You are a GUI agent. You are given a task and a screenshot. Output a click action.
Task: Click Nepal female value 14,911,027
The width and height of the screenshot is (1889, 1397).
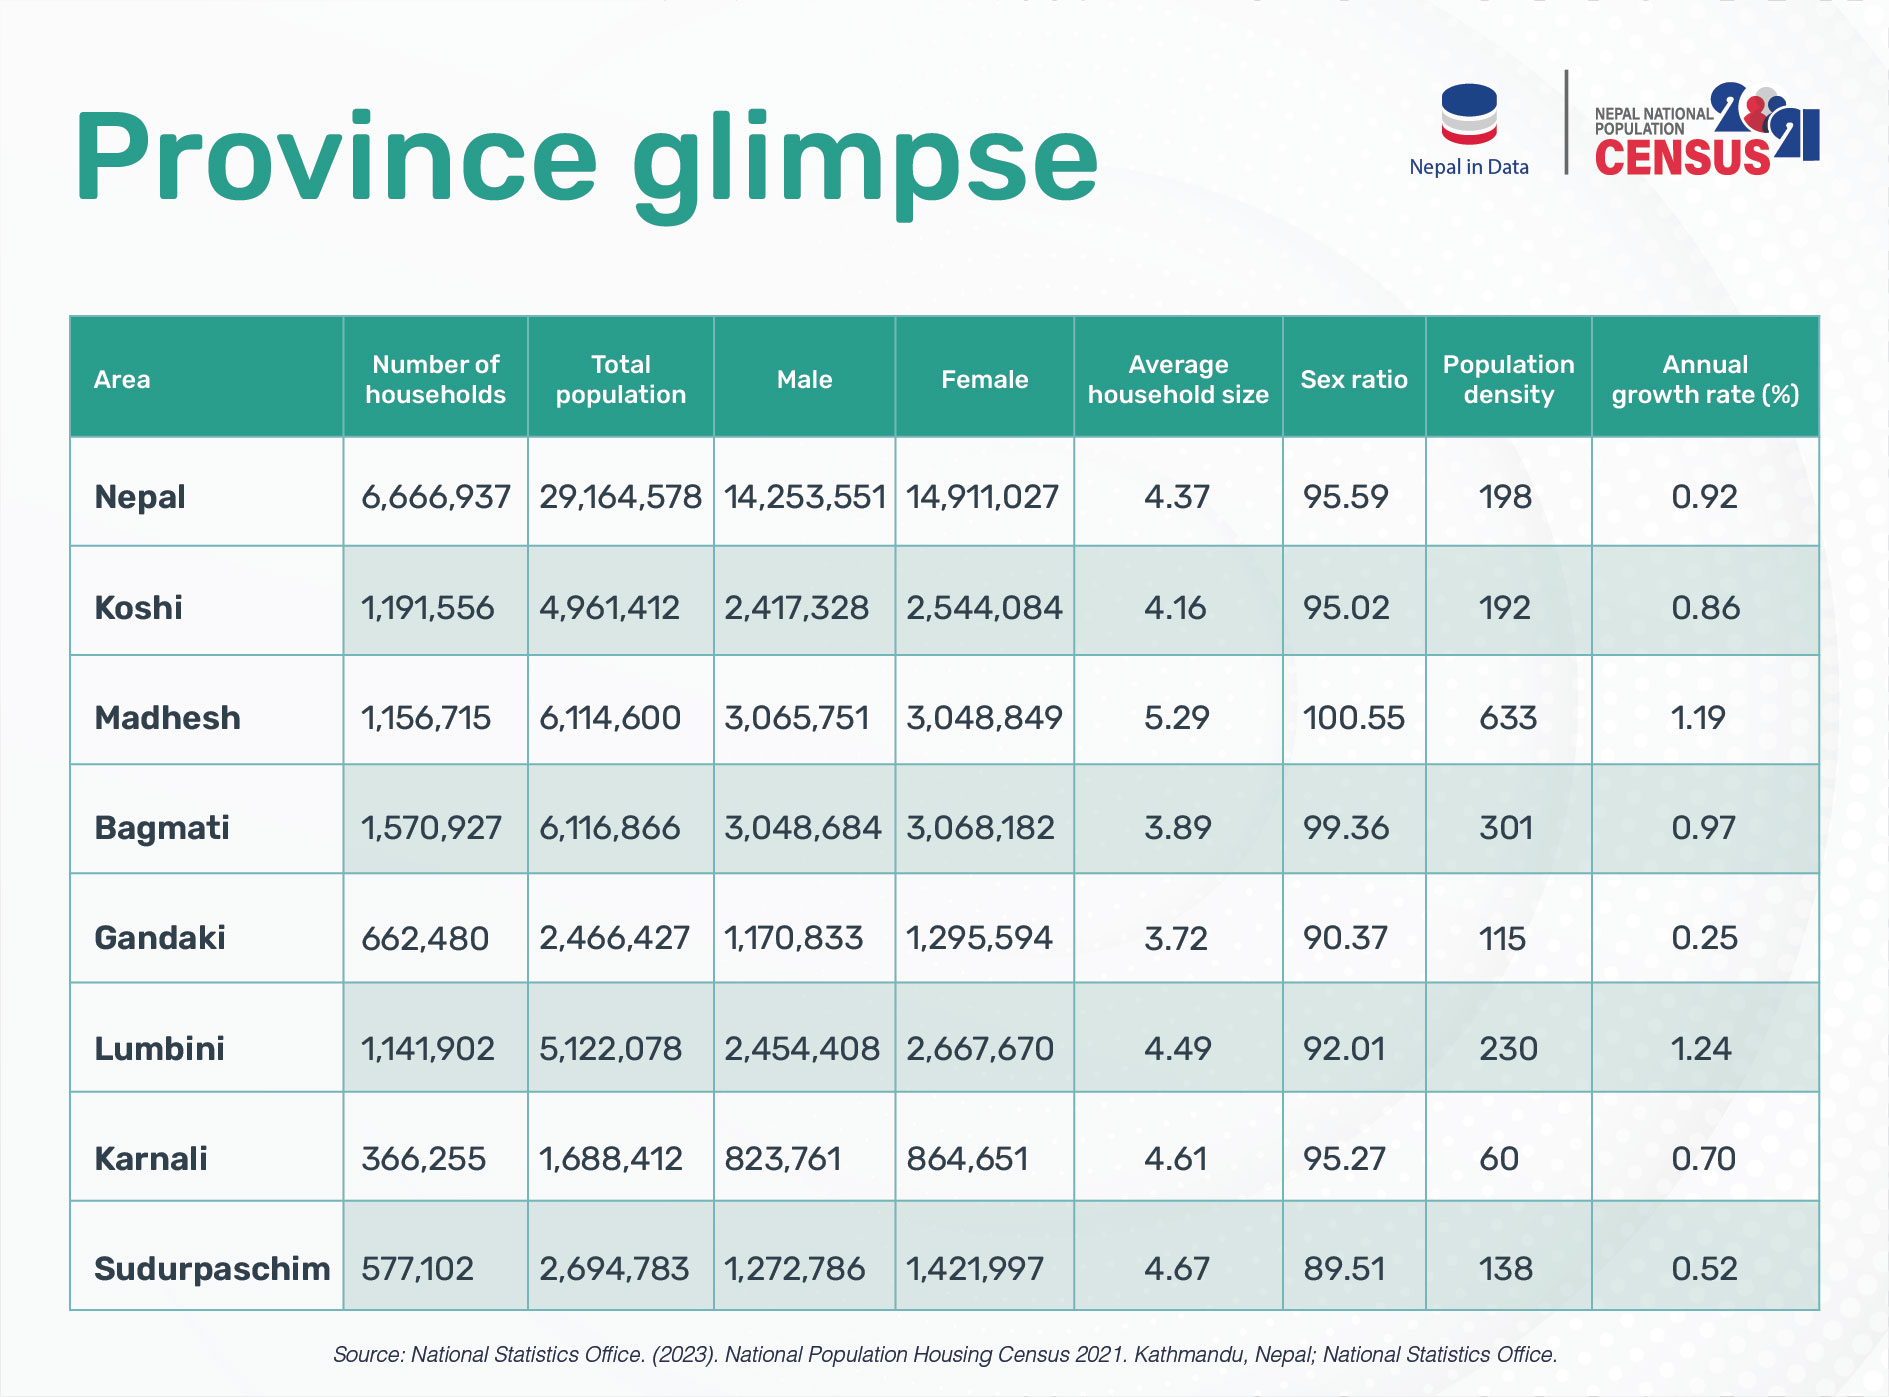(982, 497)
